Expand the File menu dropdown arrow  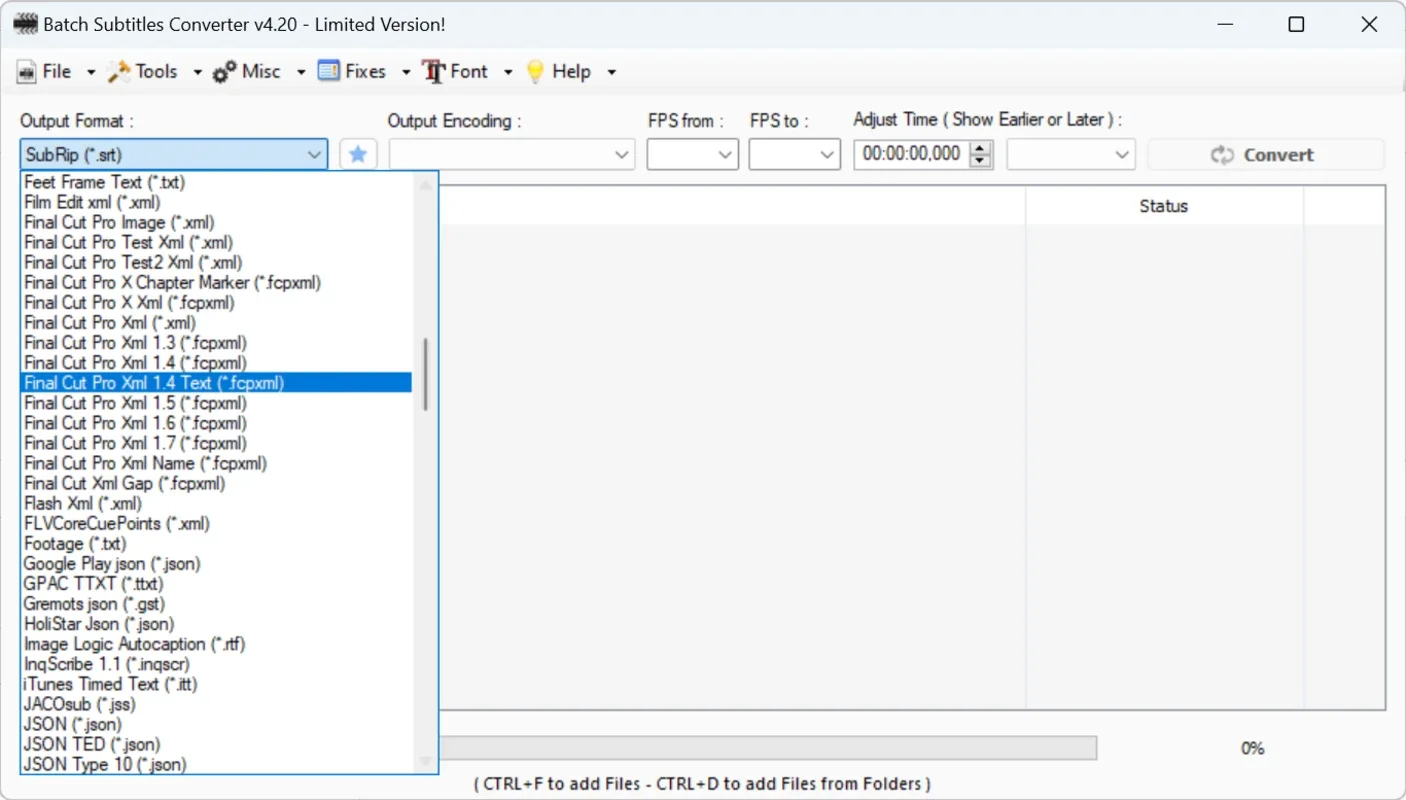pyautogui.click(x=91, y=72)
